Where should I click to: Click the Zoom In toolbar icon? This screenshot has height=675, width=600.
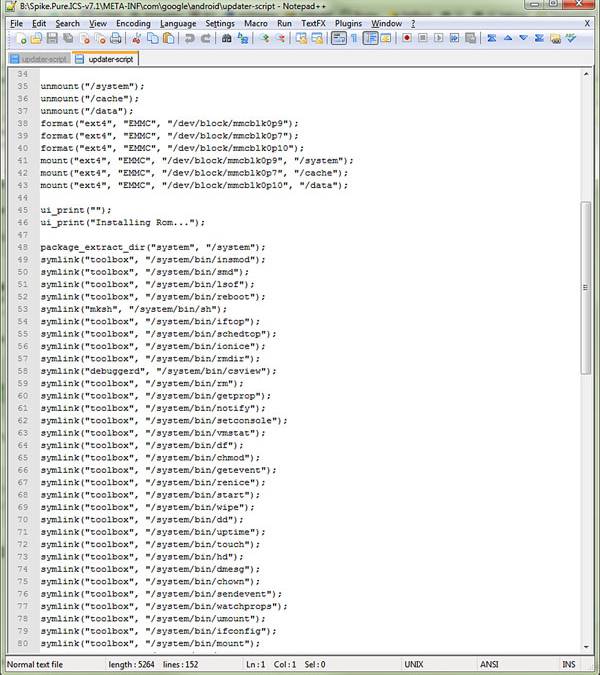264,39
